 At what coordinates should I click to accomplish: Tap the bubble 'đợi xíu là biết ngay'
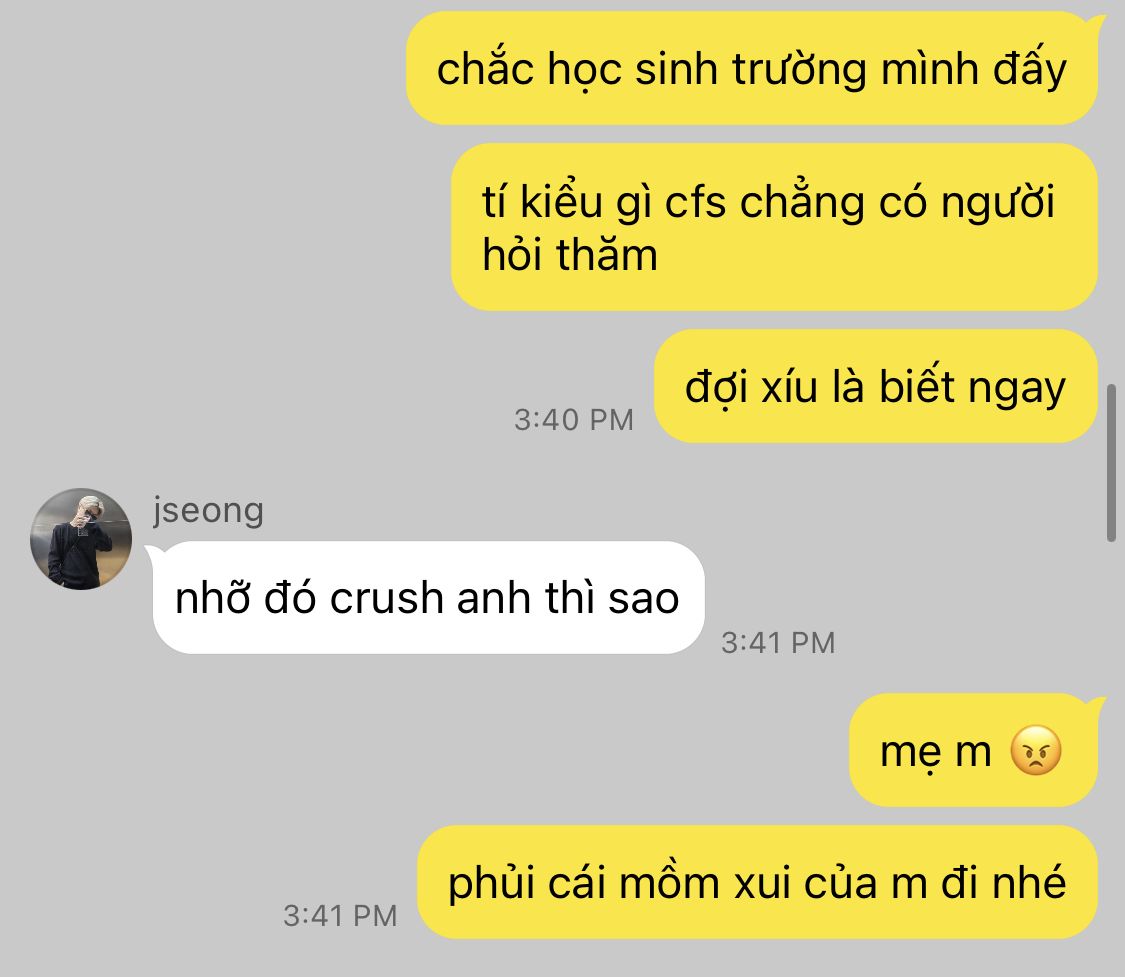click(x=876, y=387)
